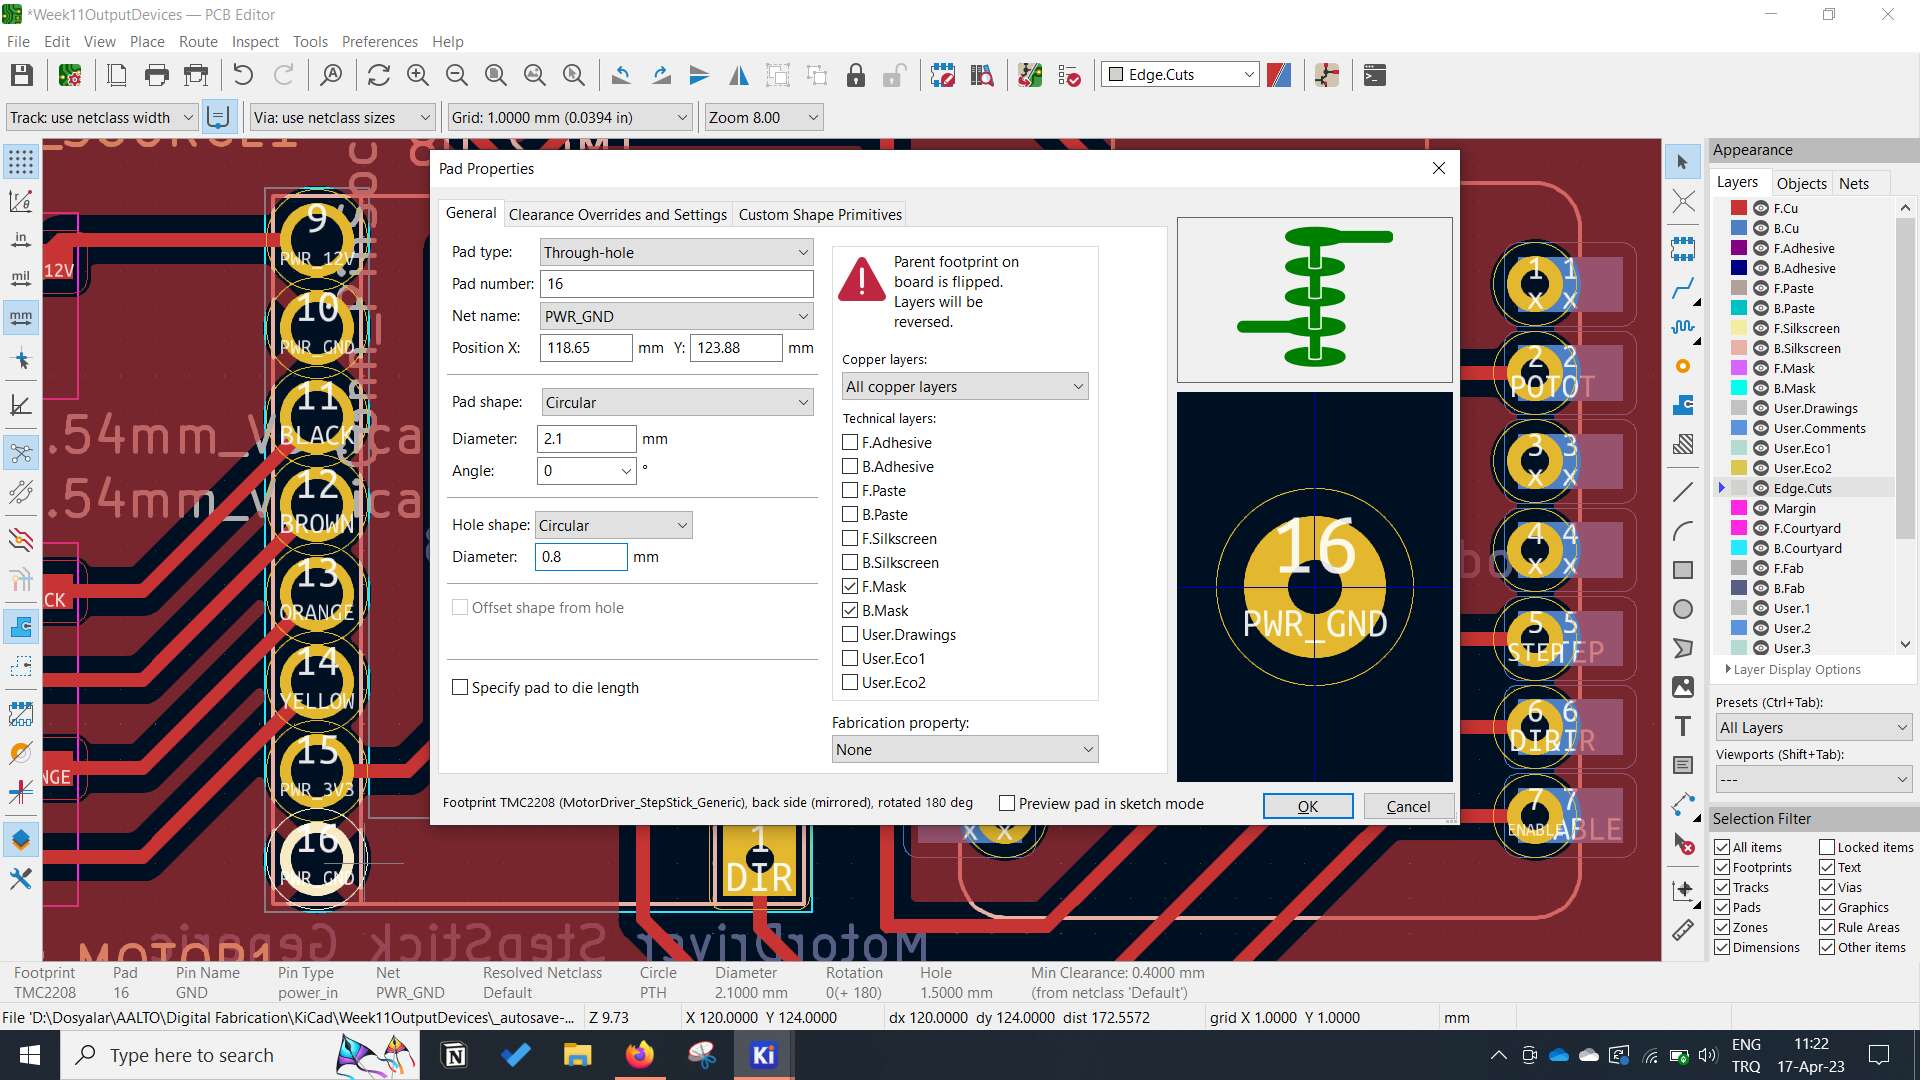1920x1080 pixels.
Task: Open the Copper layers dropdown
Action: [965, 386]
